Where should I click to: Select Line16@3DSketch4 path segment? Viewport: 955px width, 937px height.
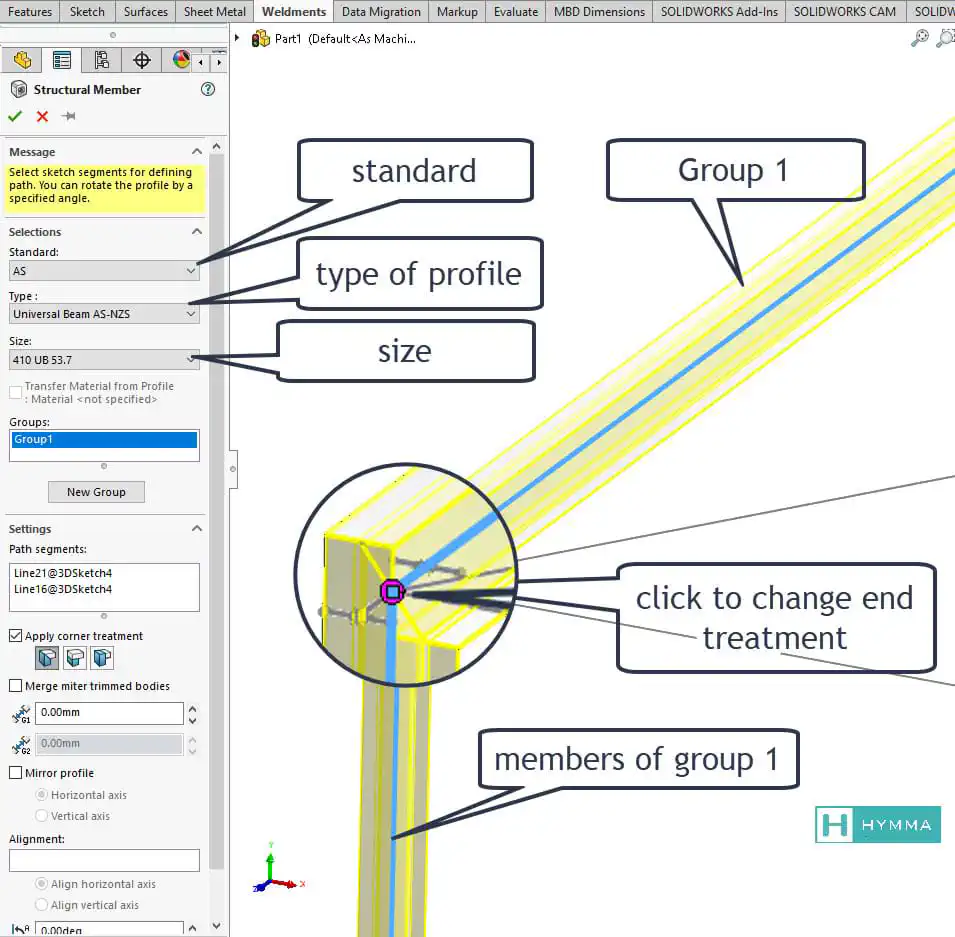tap(63, 589)
